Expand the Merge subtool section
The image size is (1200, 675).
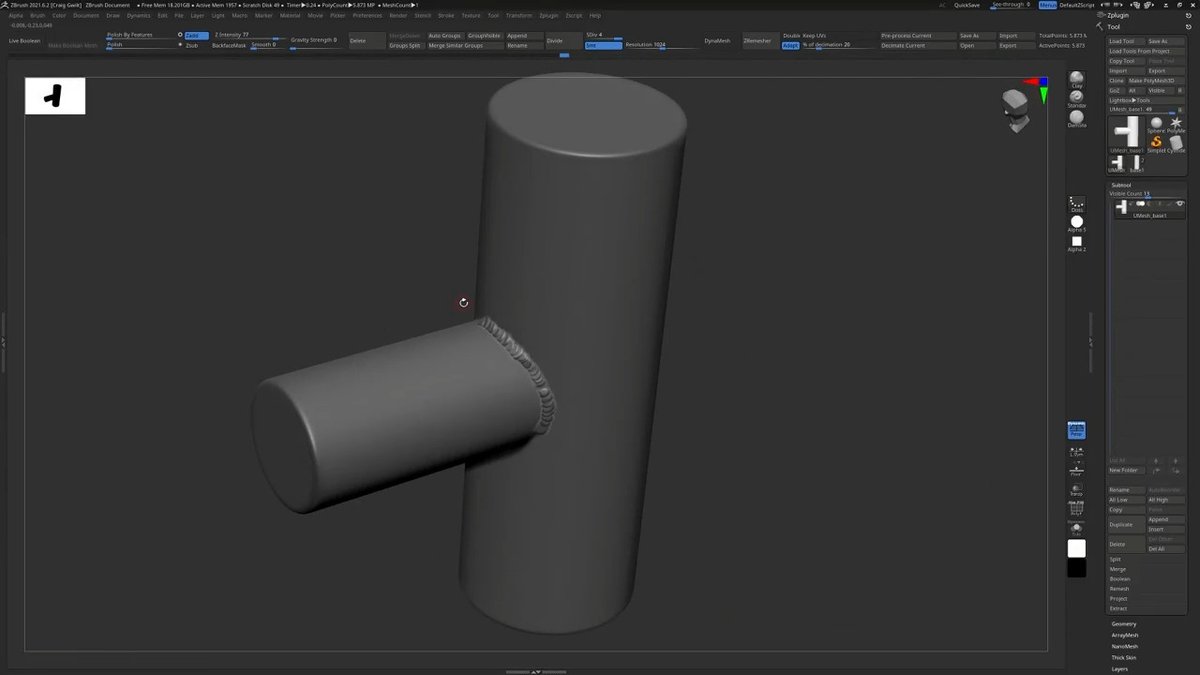(x=1117, y=569)
